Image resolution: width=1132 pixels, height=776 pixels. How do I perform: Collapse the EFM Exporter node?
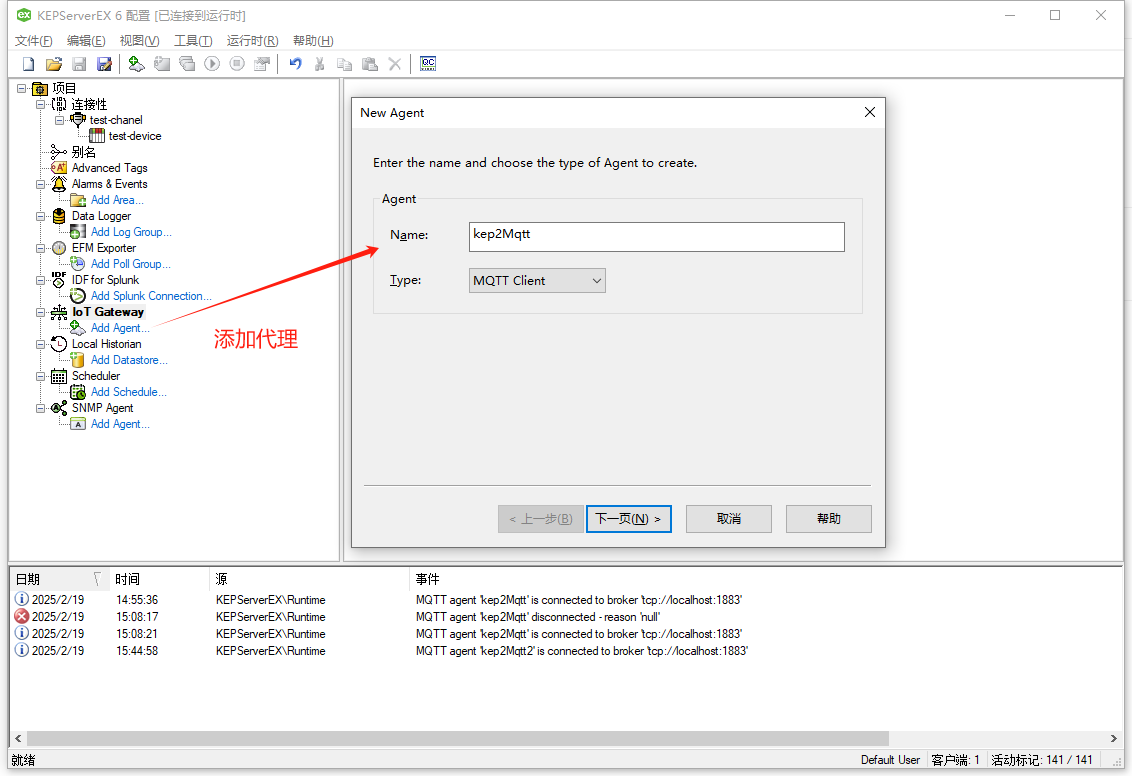tap(40, 248)
